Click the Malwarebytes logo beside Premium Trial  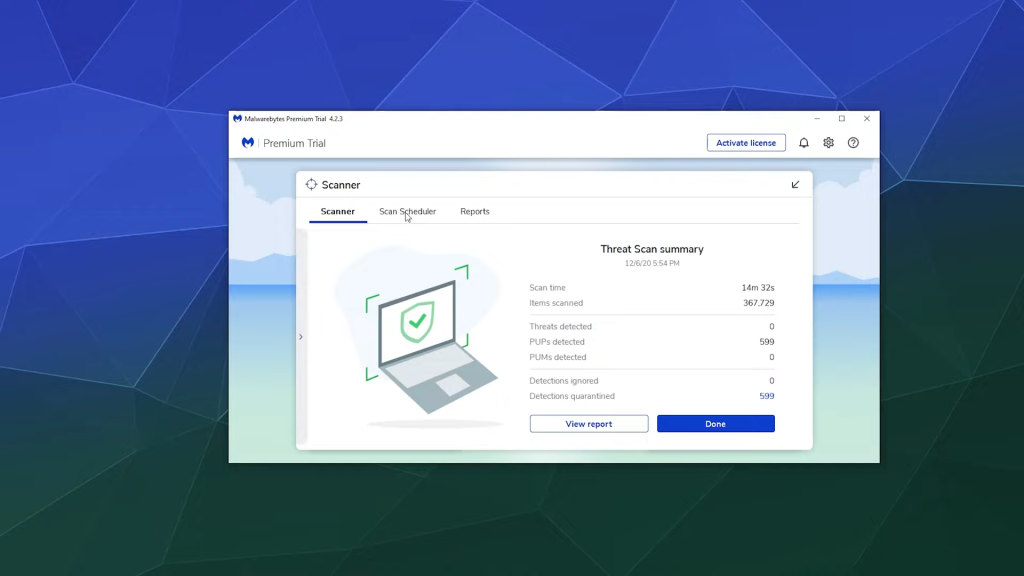coord(248,142)
